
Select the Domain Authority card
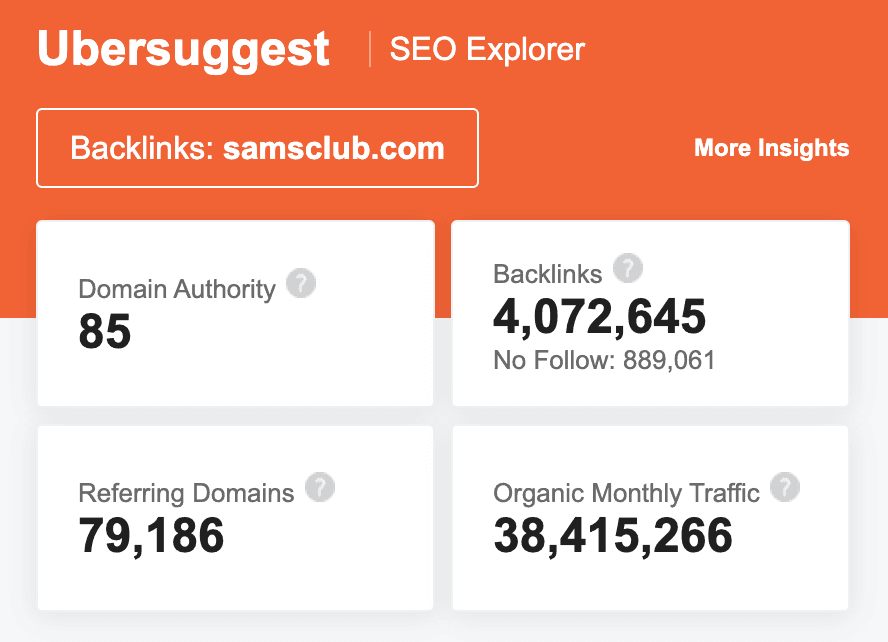click(235, 313)
